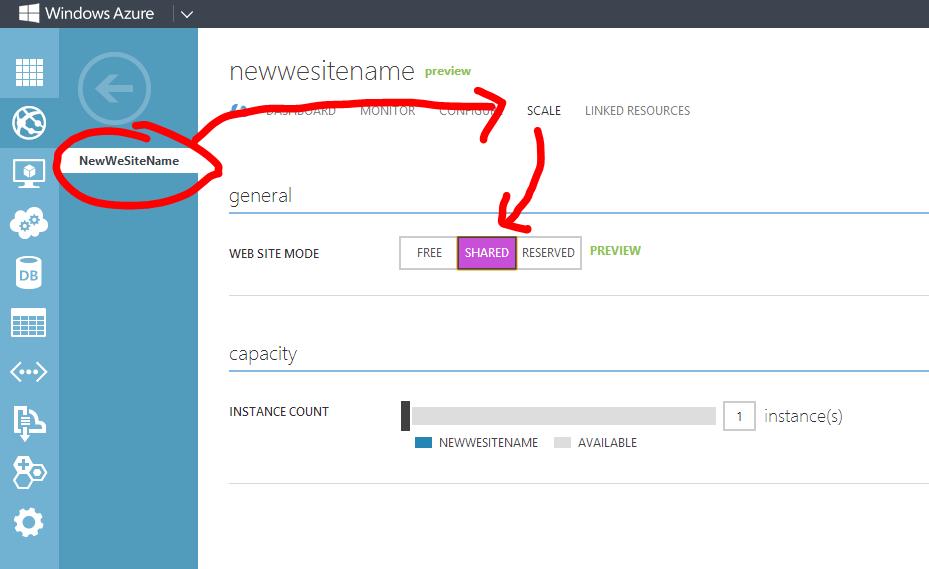Screen dimensions: 929x569
Task: Click the general section heading
Action: 260,196
